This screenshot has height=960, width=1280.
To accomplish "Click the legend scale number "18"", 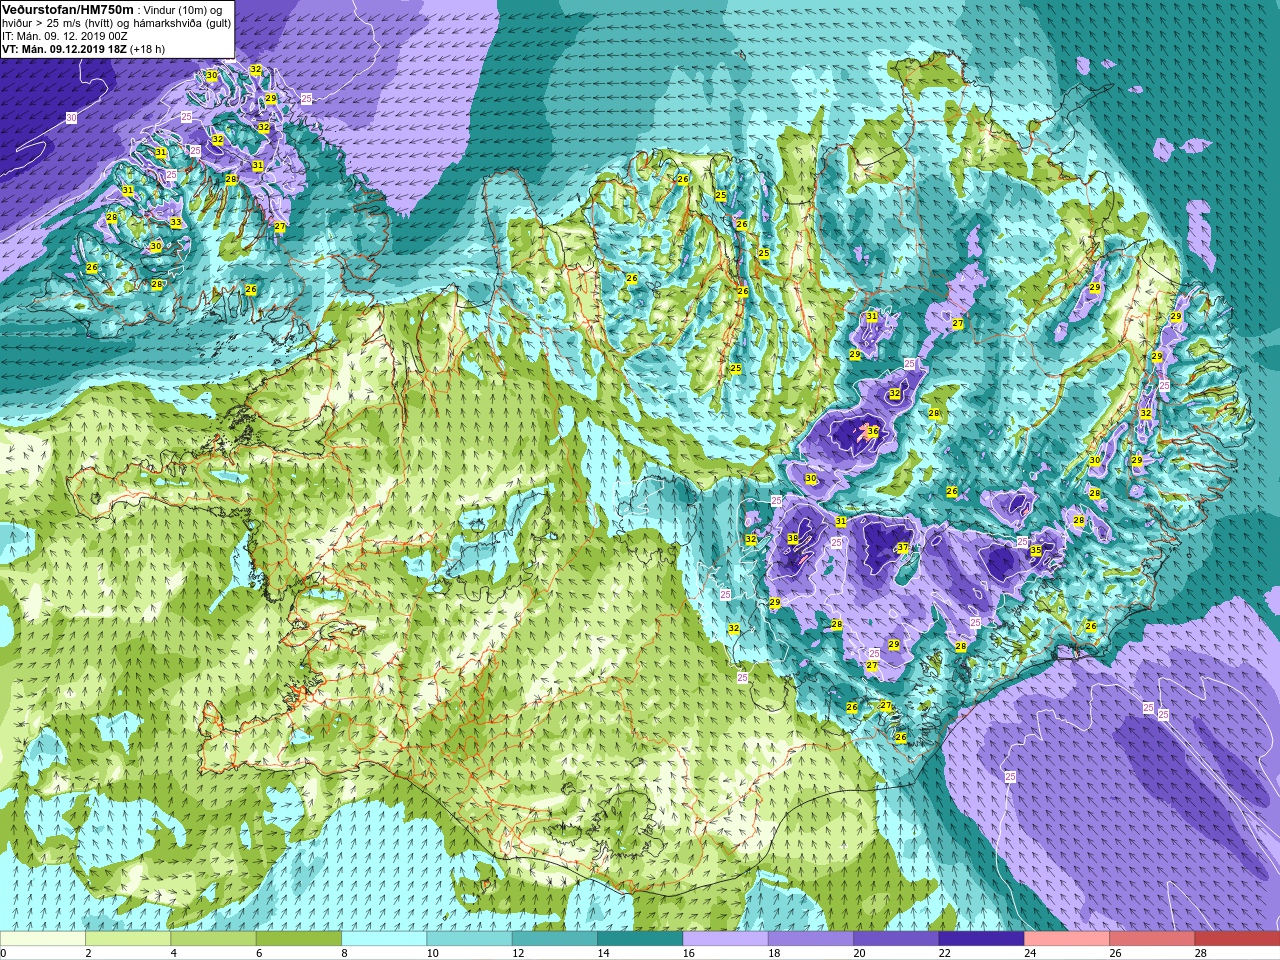I will coord(773,953).
